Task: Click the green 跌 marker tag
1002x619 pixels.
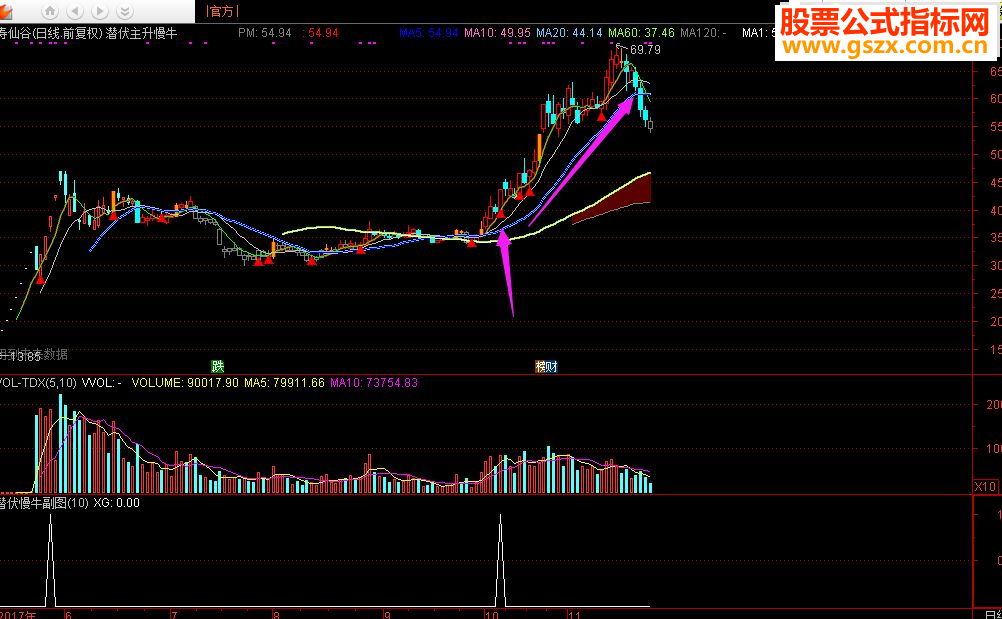Action: (x=219, y=367)
